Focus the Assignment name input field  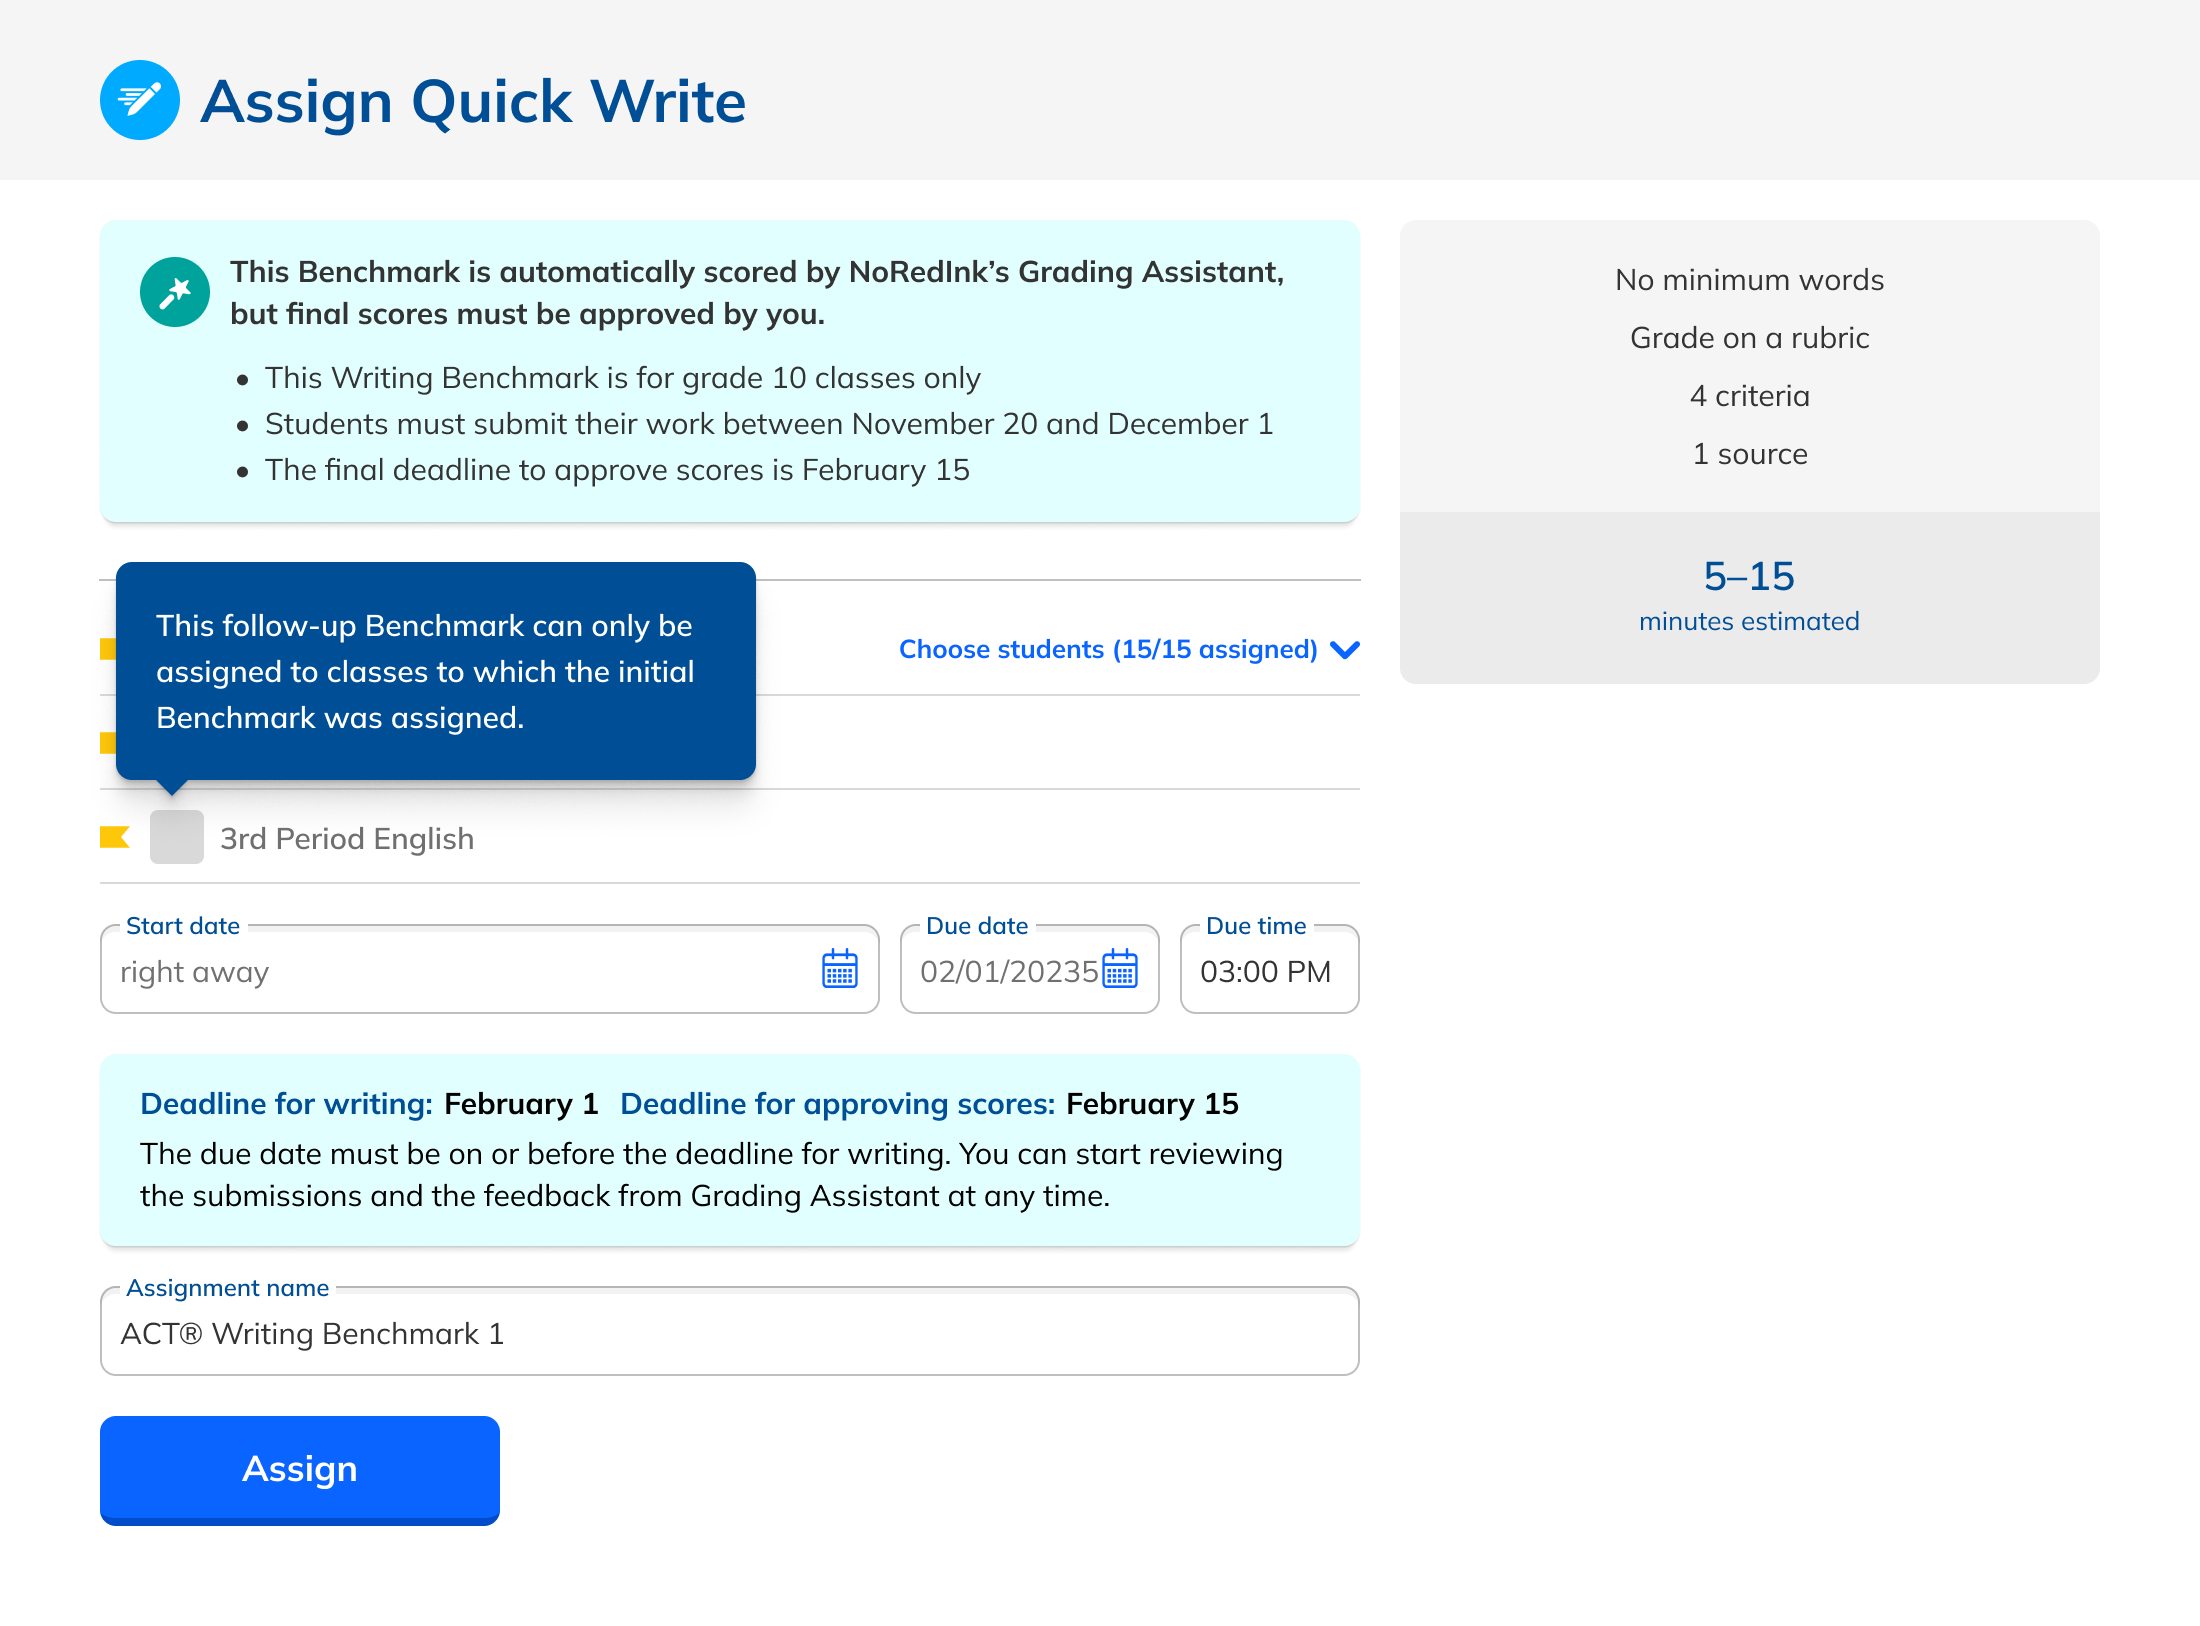point(729,1334)
